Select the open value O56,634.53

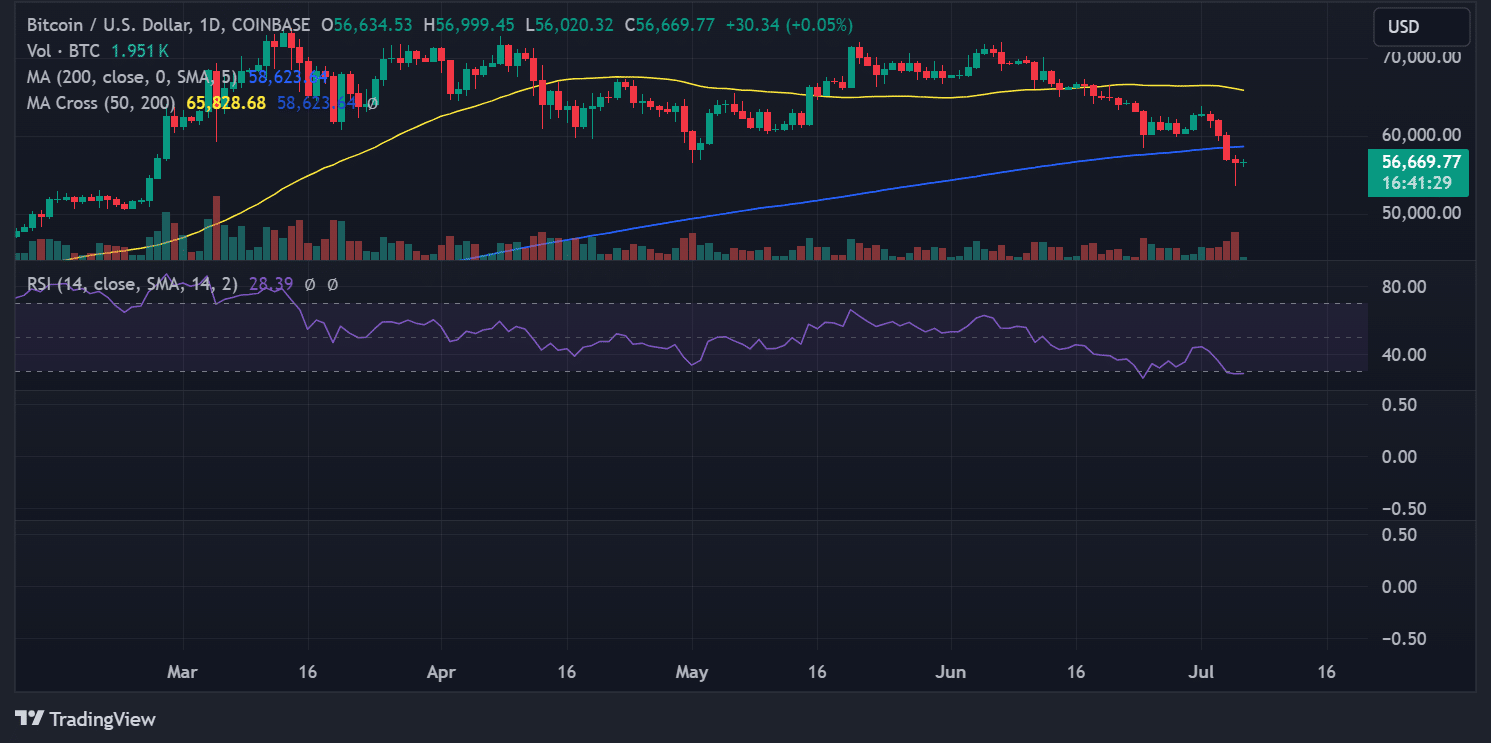(369, 25)
